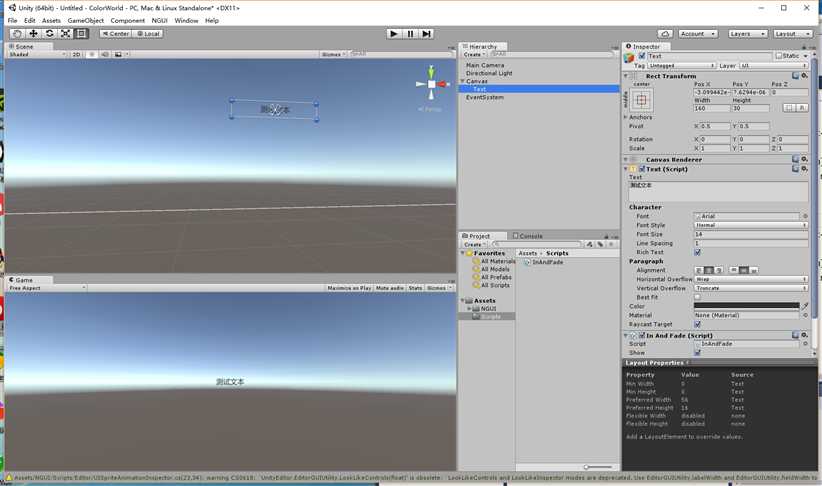Uncheck the Rich Text checkbox
Viewport: 822px width, 486px height.
pos(697,252)
